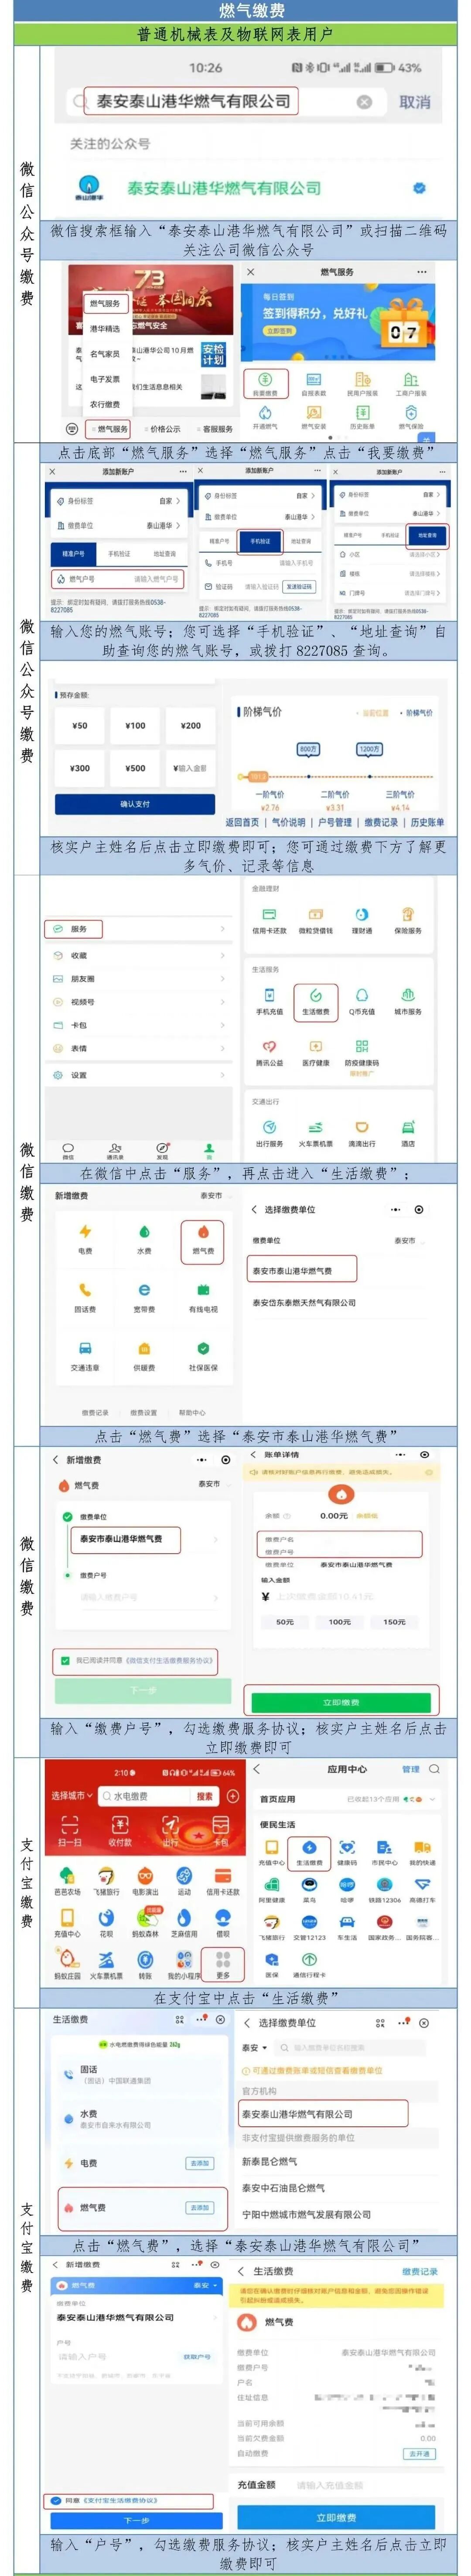Expand 缴费单位 泰山港华 selector in first panel
471x2576 pixels.
[x=164, y=525]
